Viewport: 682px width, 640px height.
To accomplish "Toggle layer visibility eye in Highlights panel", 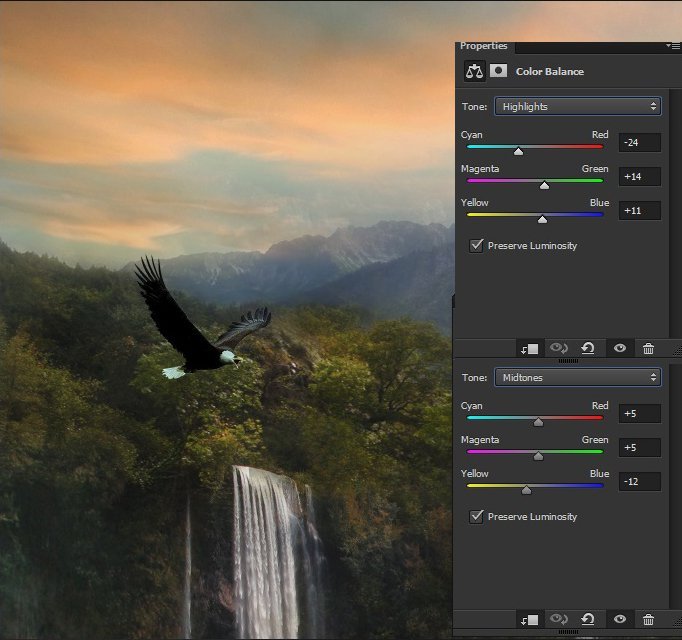I will [x=620, y=348].
